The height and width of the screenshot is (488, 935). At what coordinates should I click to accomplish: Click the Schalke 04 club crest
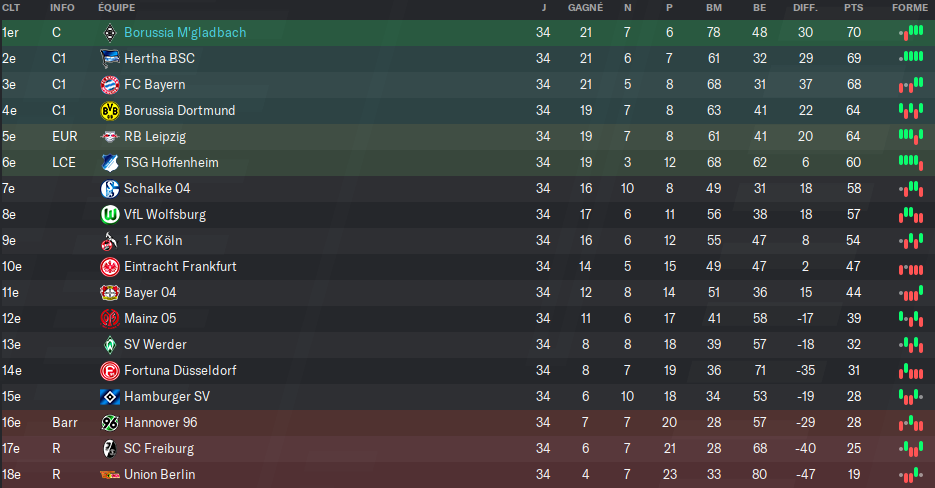[x=110, y=189]
